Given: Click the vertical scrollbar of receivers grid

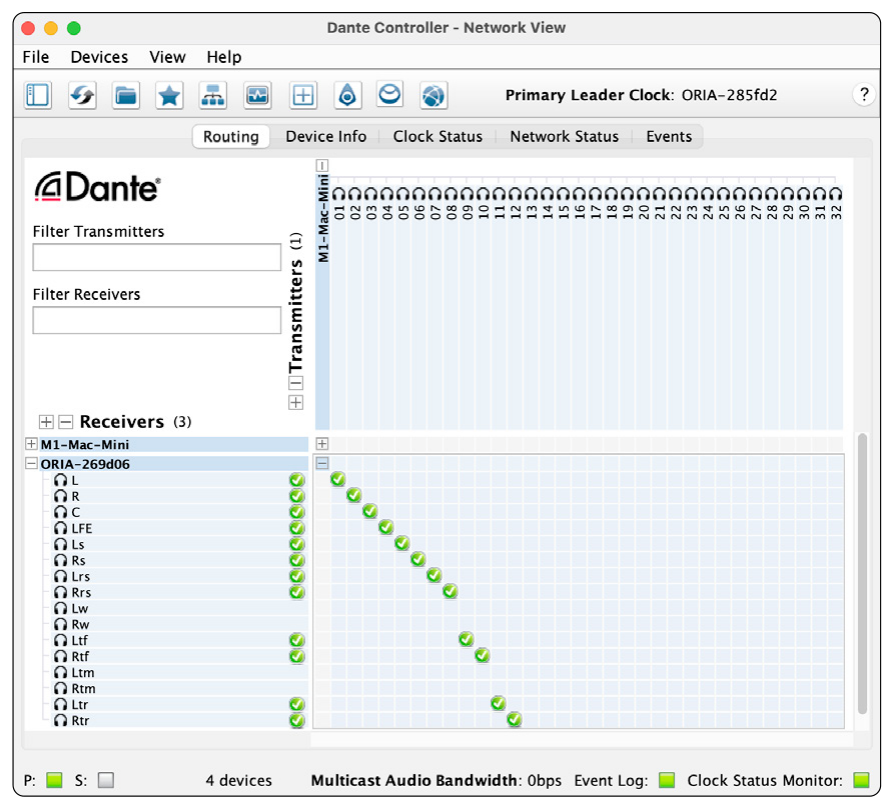Looking at the screenshot, I should (862, 574).
